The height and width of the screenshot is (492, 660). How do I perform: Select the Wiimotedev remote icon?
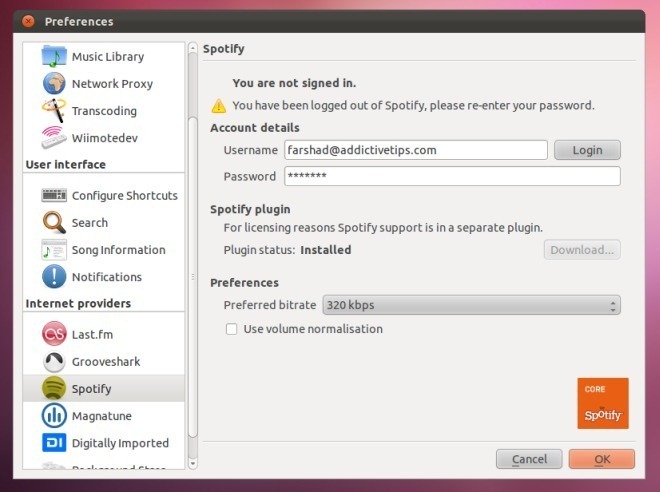(54, 138)
